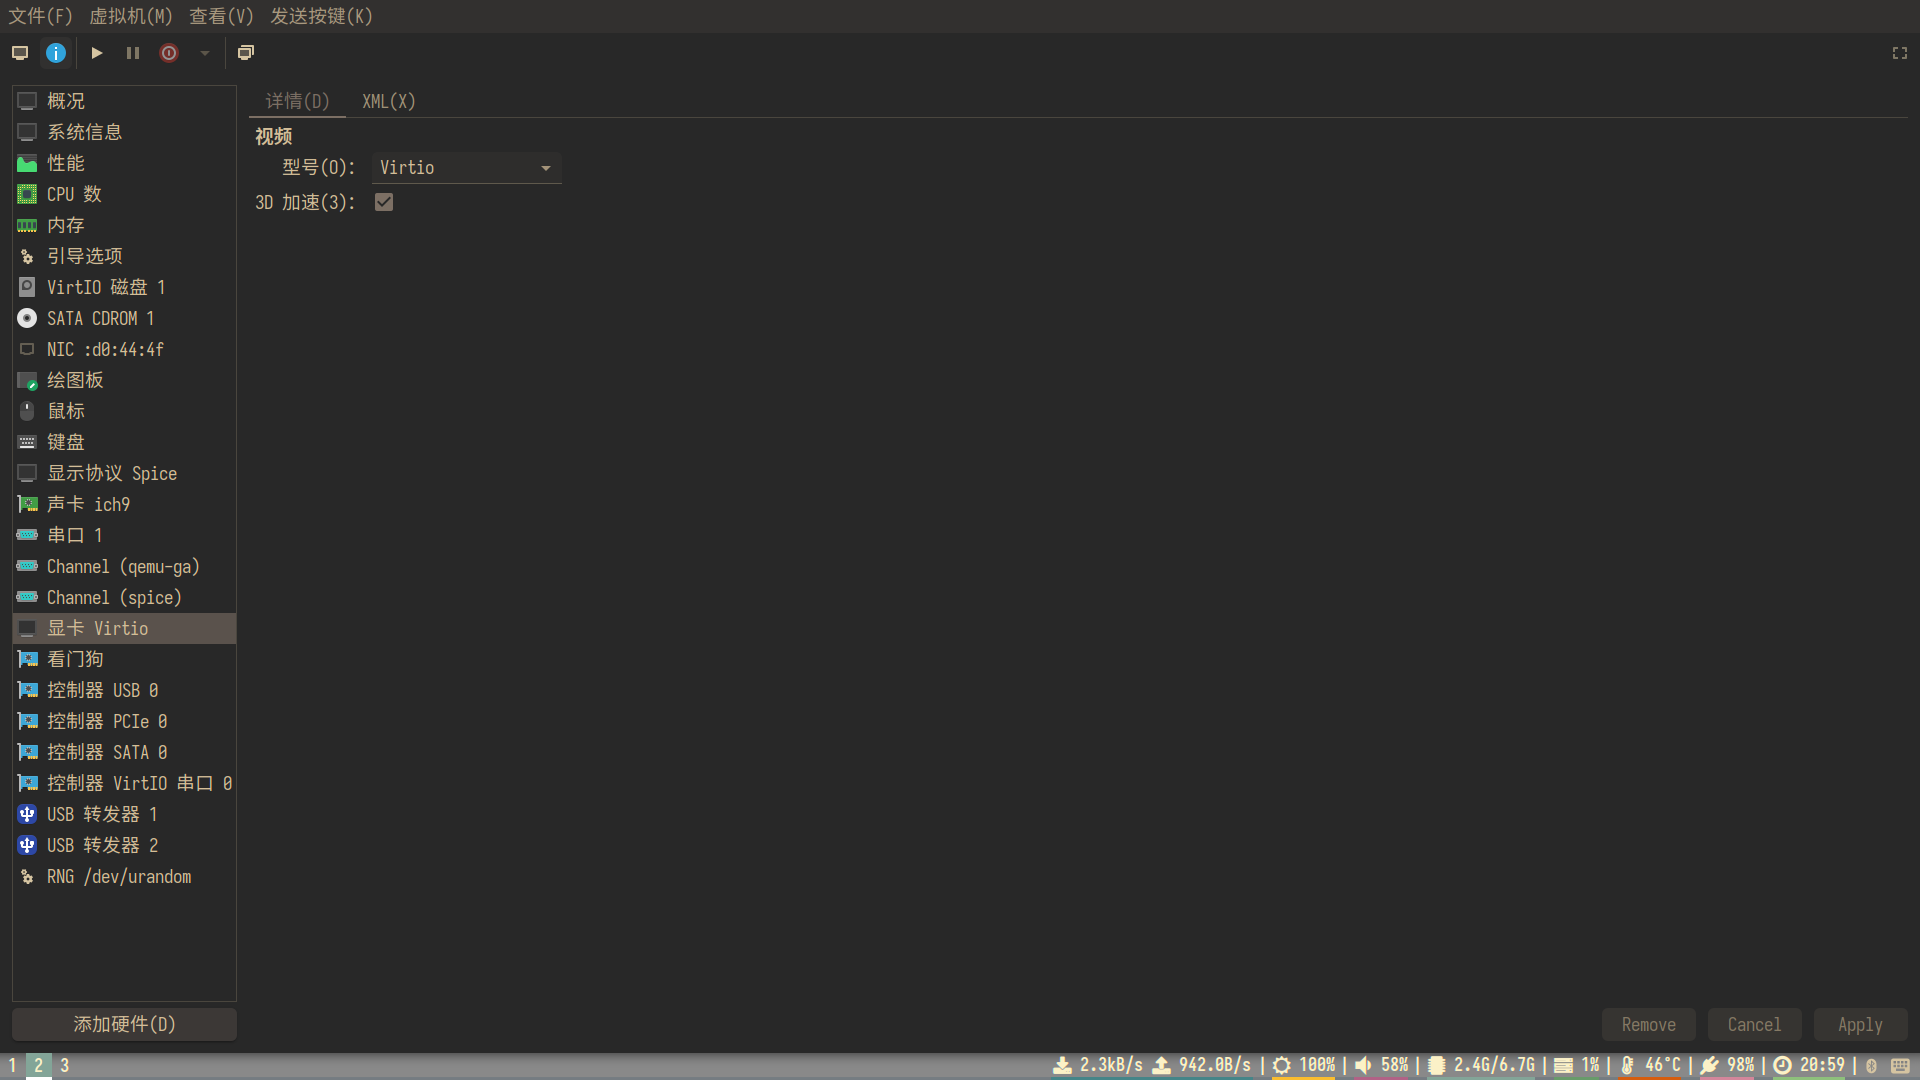Viewport: 1920px width, 1080px height.
Task: Open the snapshots manager icon
Action: [246, 53]
